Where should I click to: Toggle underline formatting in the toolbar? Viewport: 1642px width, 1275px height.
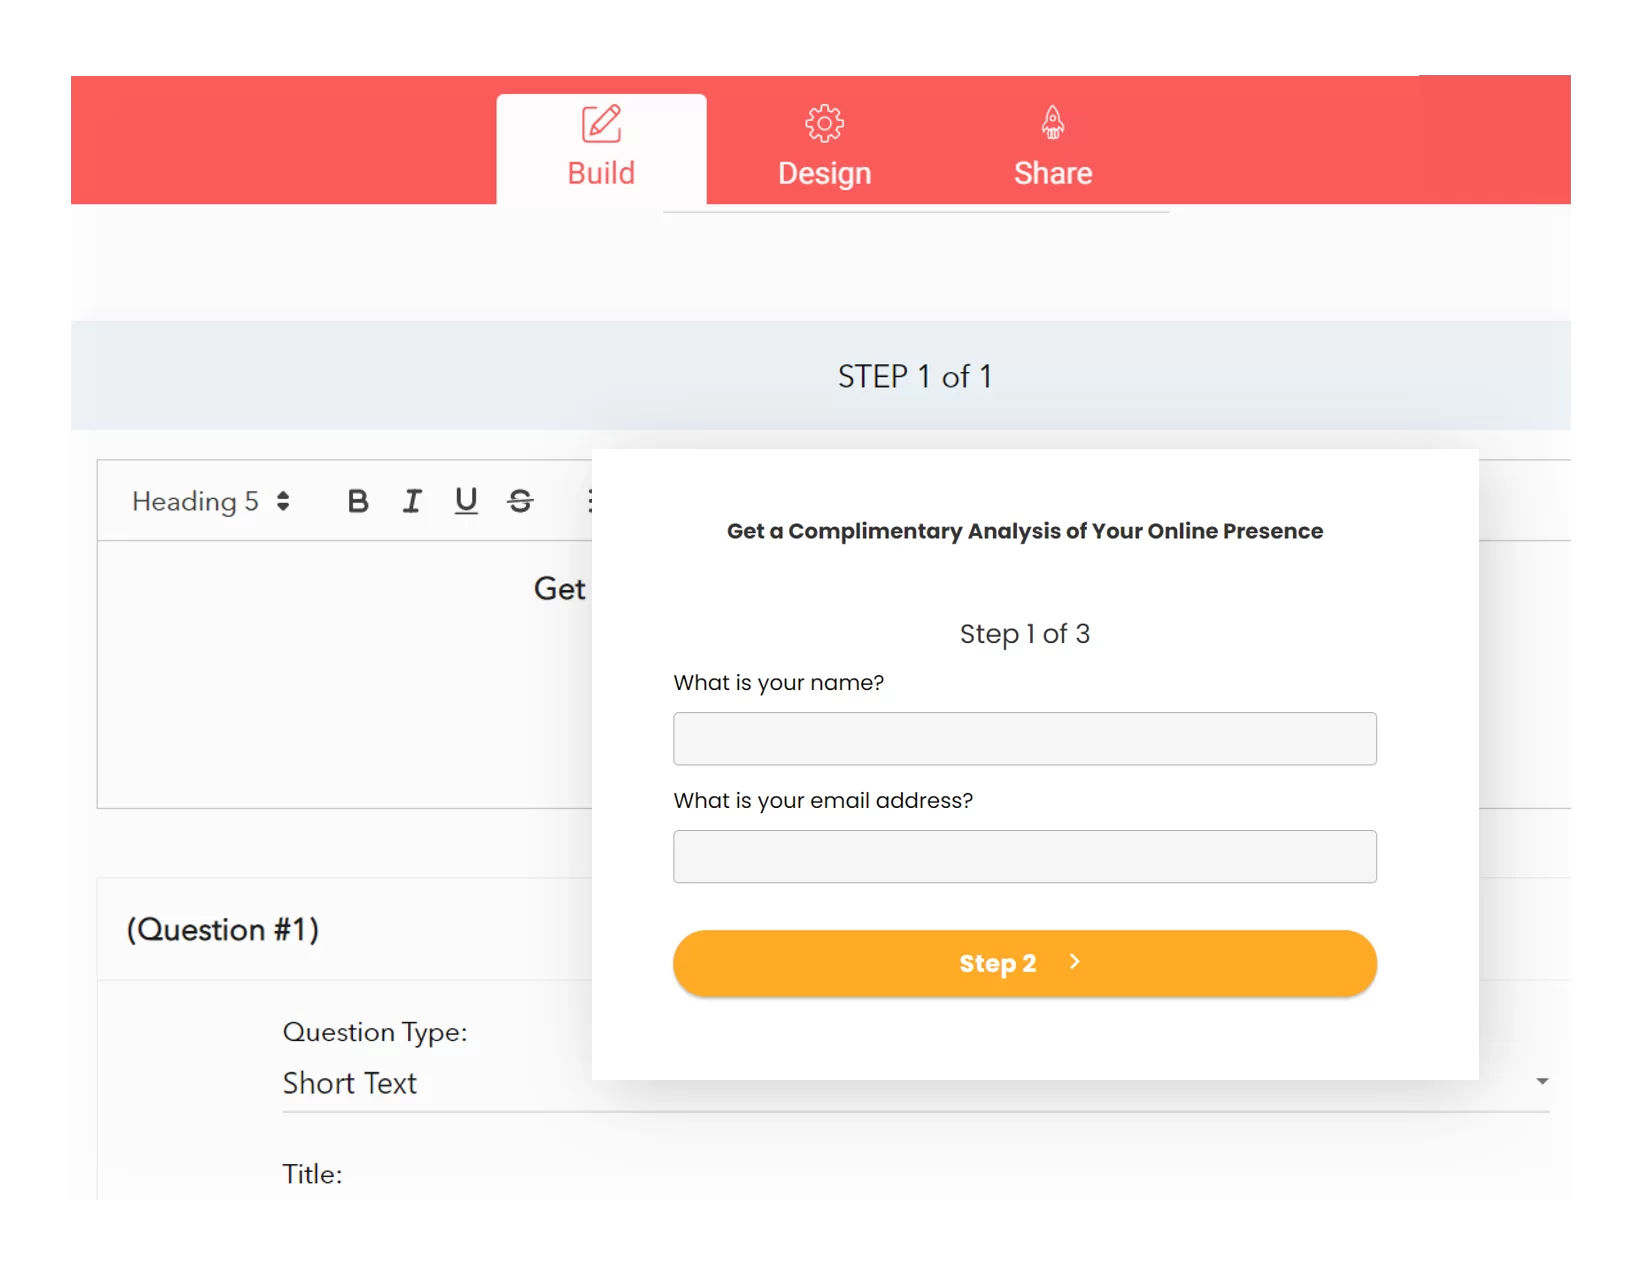466,501
